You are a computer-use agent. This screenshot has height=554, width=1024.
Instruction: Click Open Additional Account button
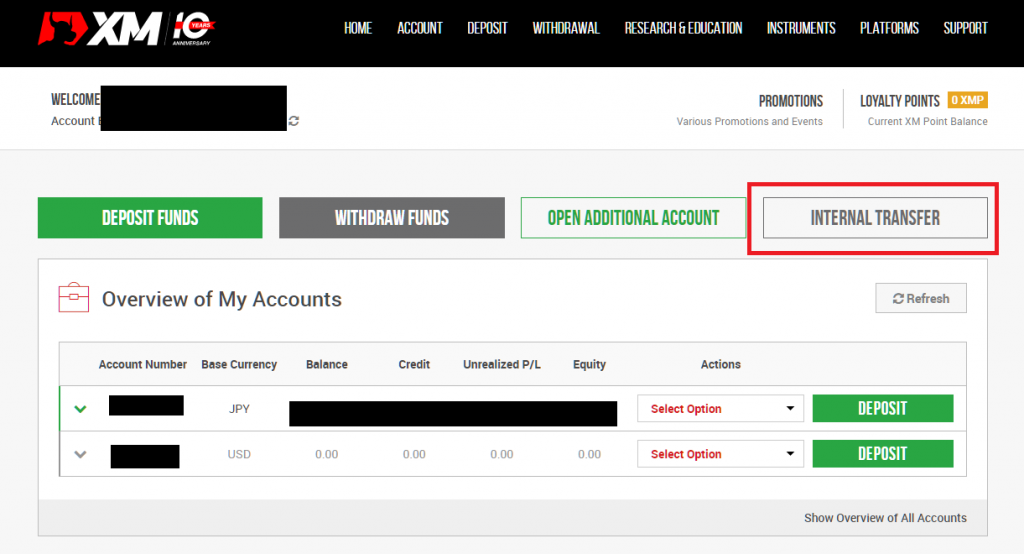(x=633, y=218)
